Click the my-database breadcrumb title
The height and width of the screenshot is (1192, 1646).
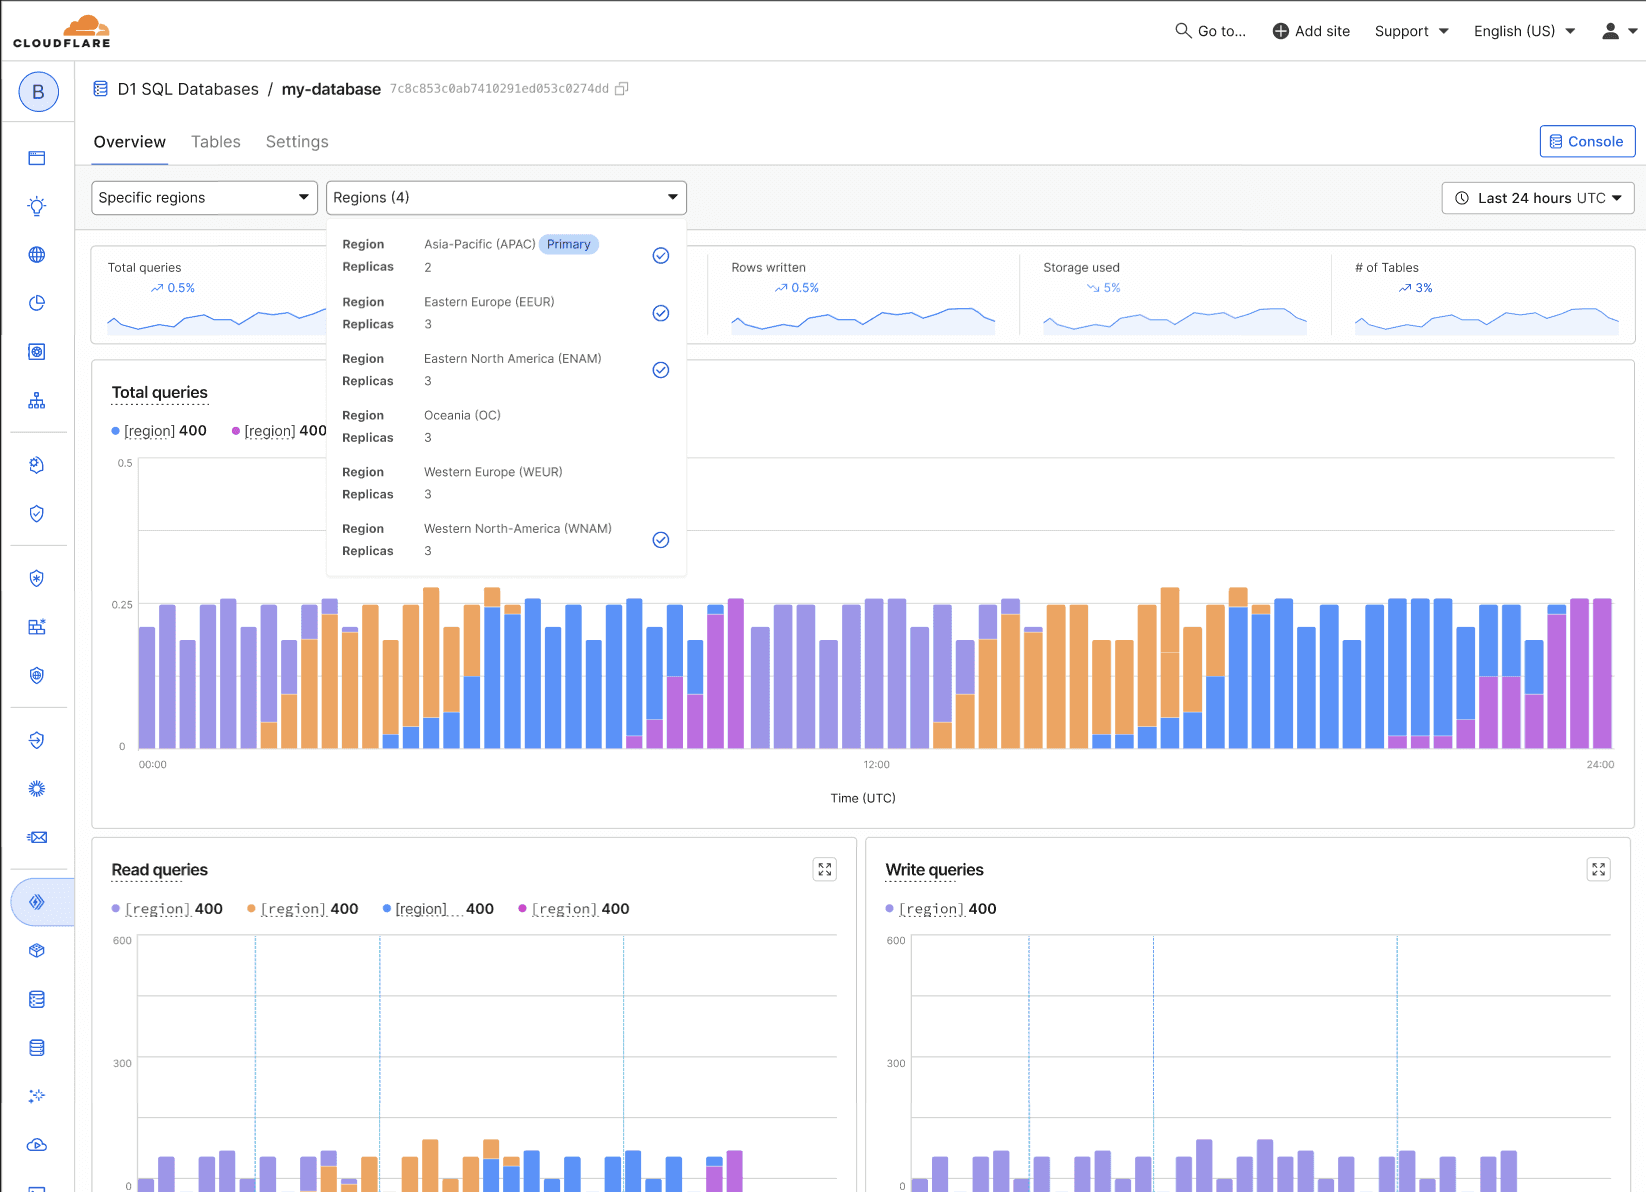pyautogui.click(x=331, y=89)
